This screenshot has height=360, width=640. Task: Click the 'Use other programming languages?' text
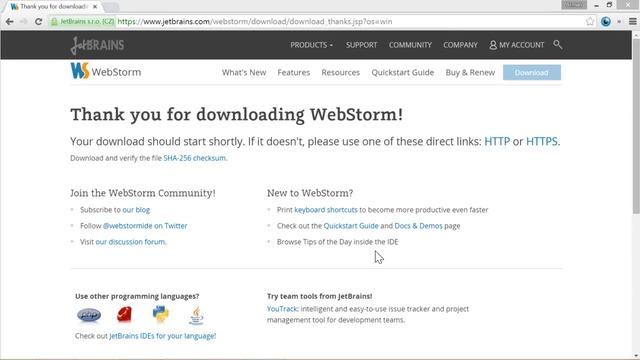[137, 296]
